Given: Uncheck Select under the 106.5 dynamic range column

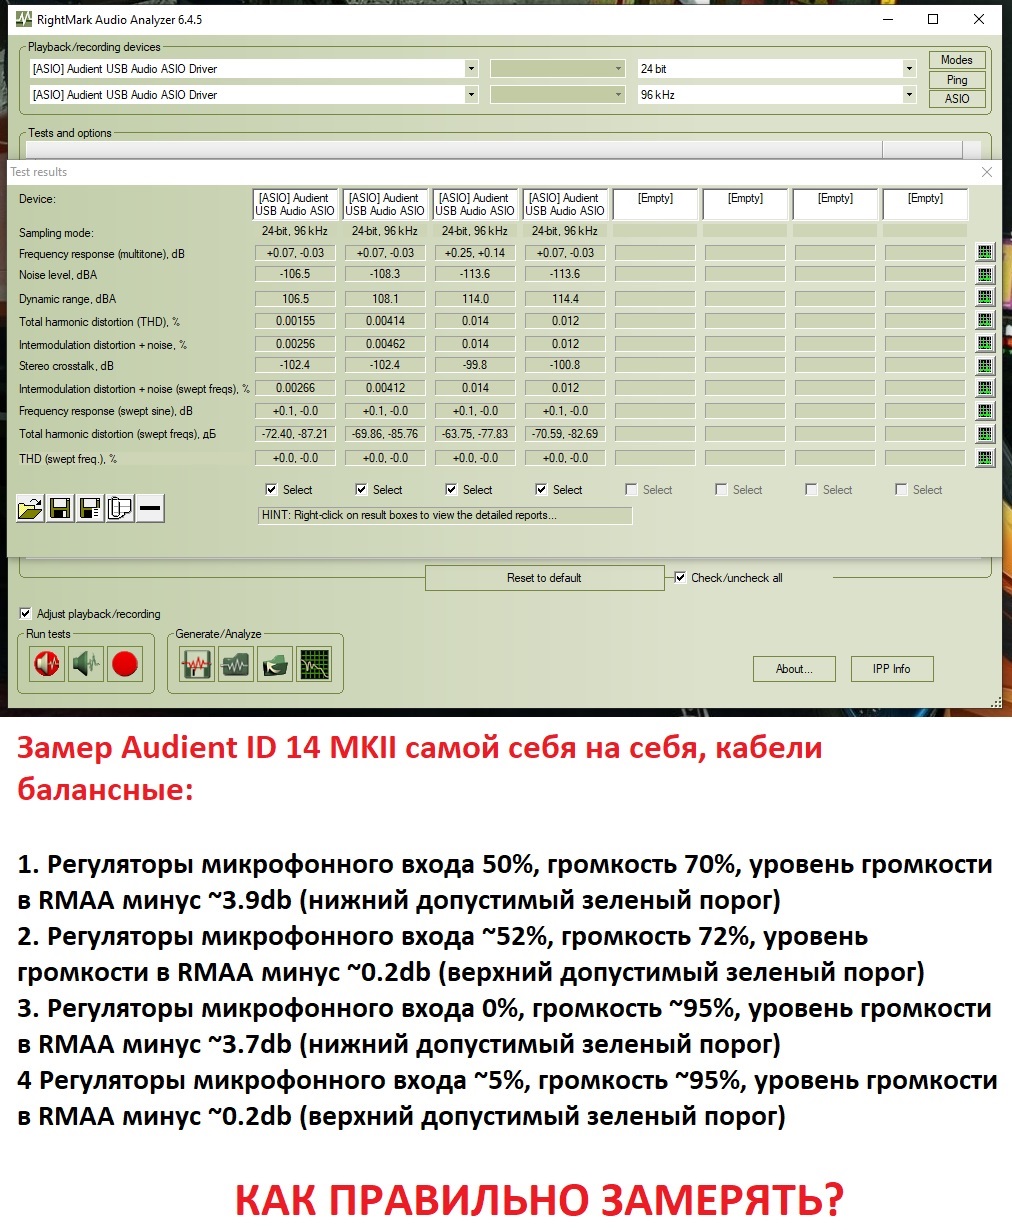Looking at the screenshot, I should [x=271, y=490].
